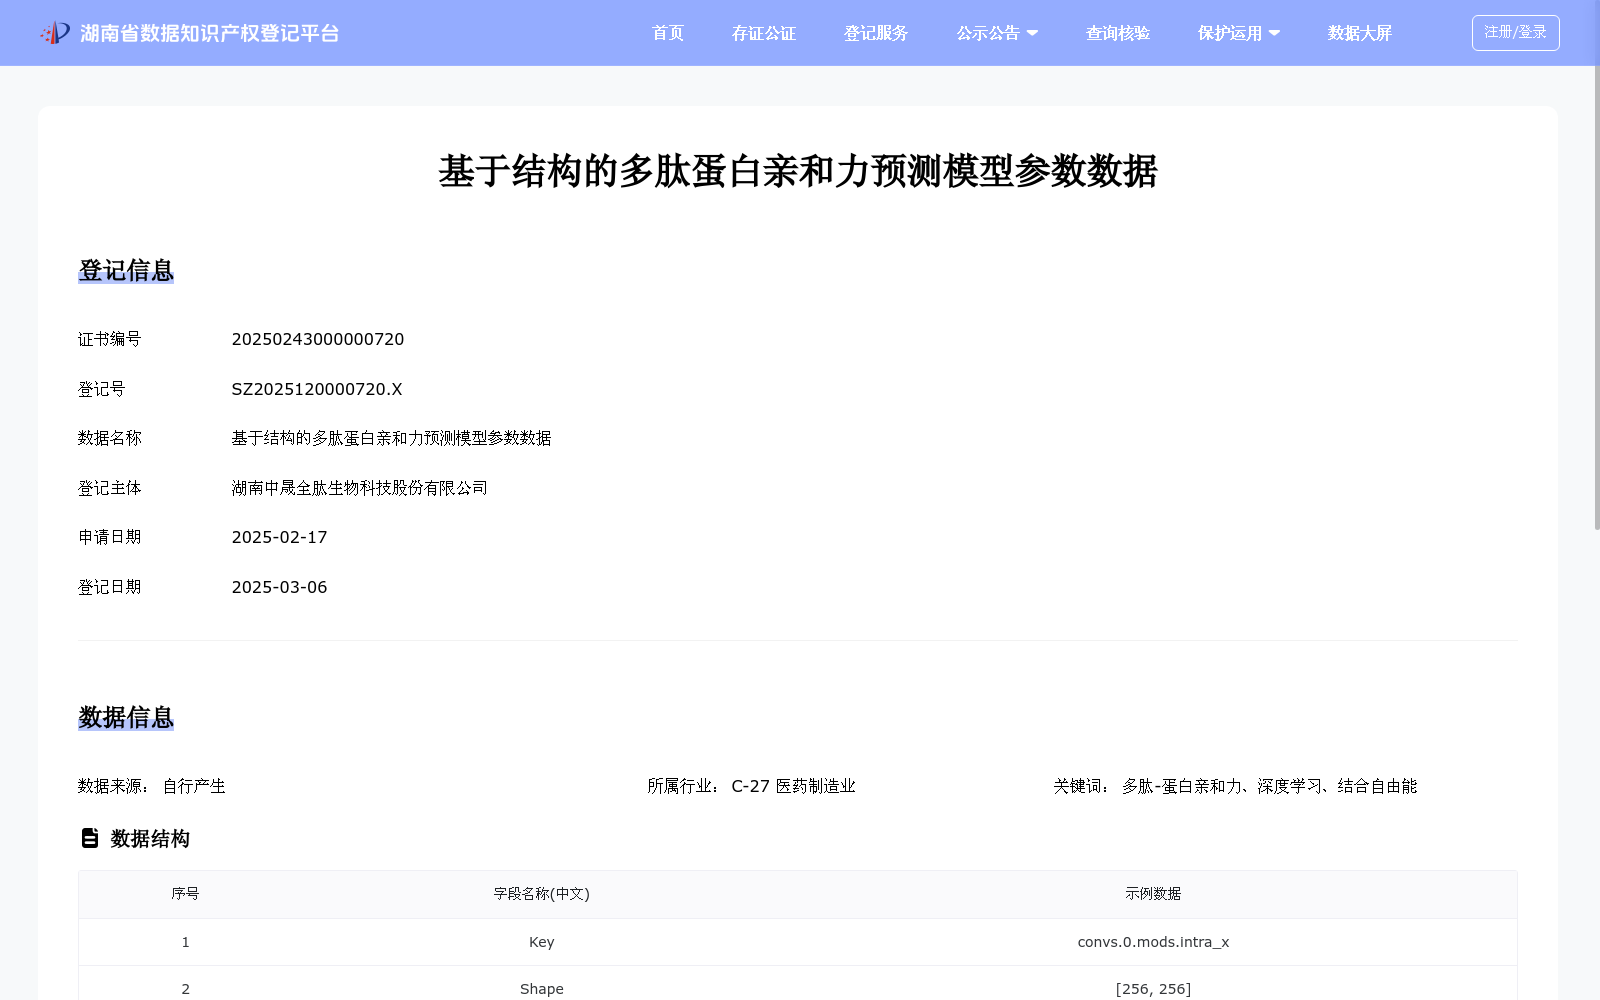Click the convs.0.mods.intra_x example cell

(1153, 942)
